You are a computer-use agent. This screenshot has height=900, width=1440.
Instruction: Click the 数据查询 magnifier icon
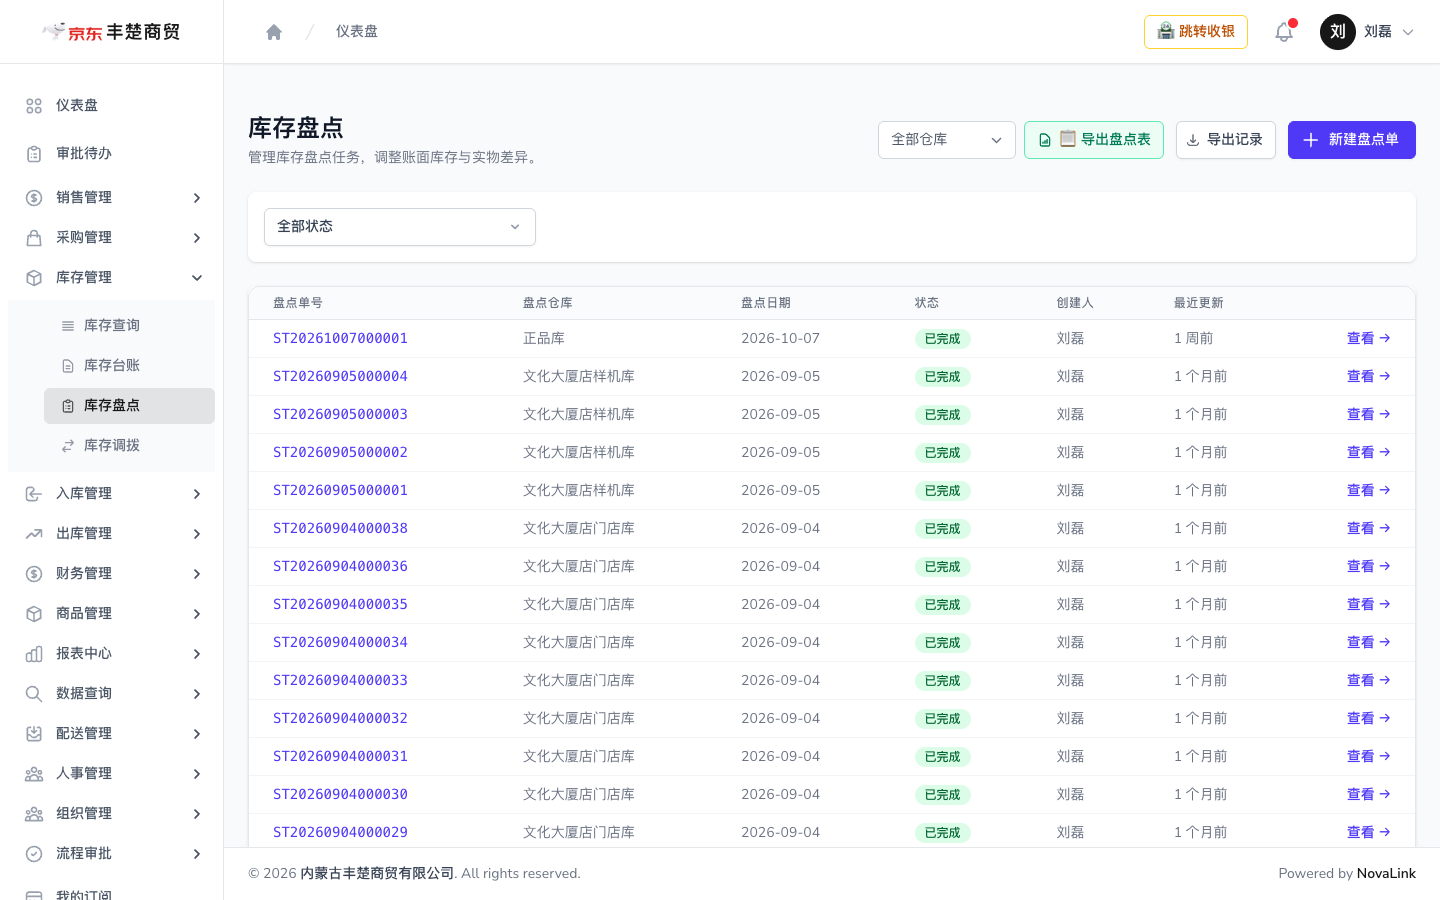pos(34,694)
